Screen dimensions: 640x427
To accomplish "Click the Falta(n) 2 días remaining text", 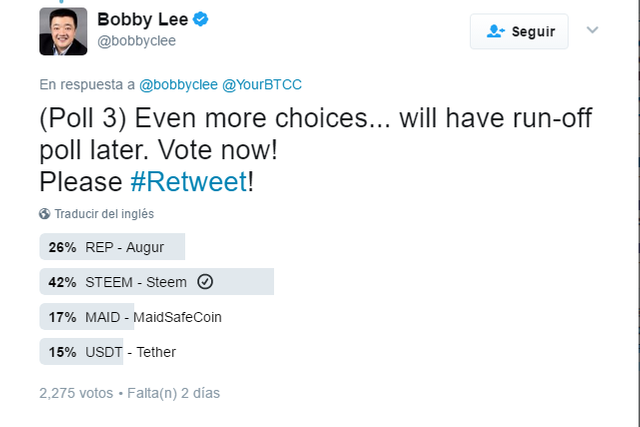I will click(173, 393).
